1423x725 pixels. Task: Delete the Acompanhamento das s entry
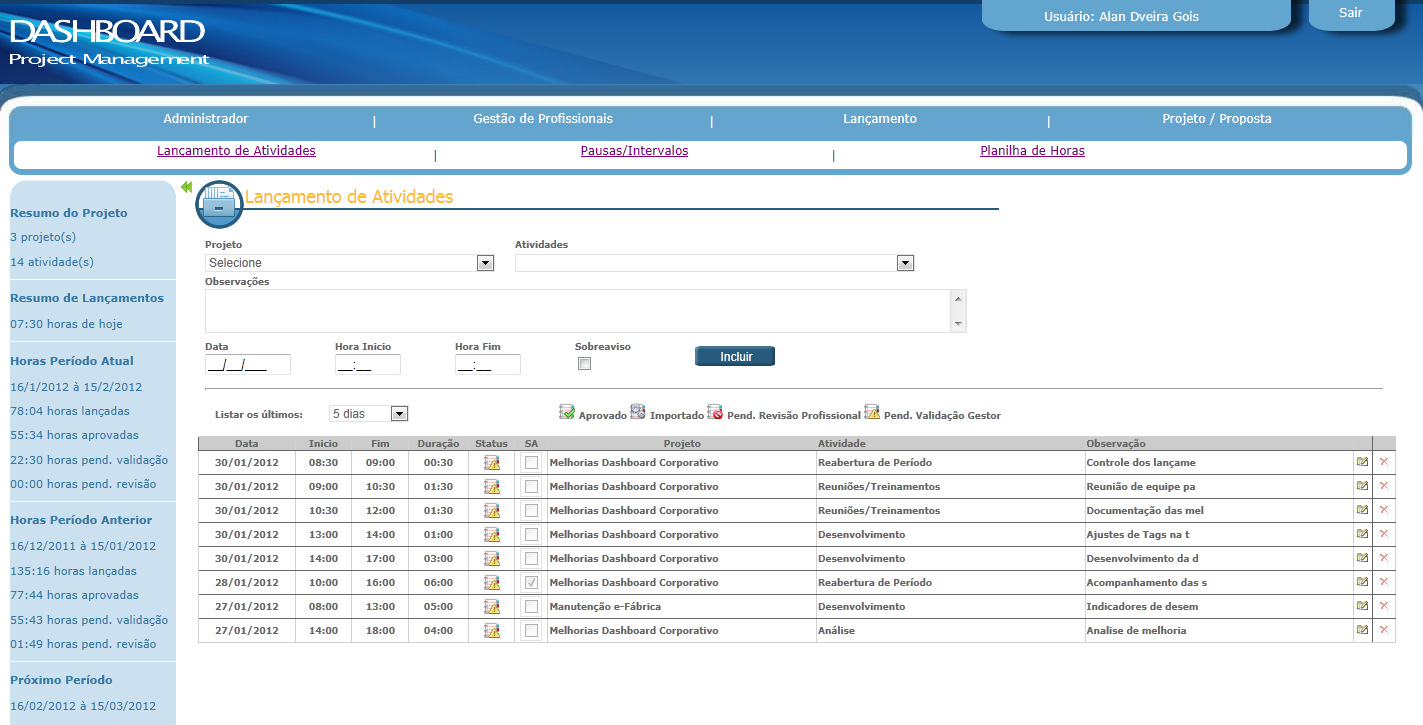(x=1384, y=582)
